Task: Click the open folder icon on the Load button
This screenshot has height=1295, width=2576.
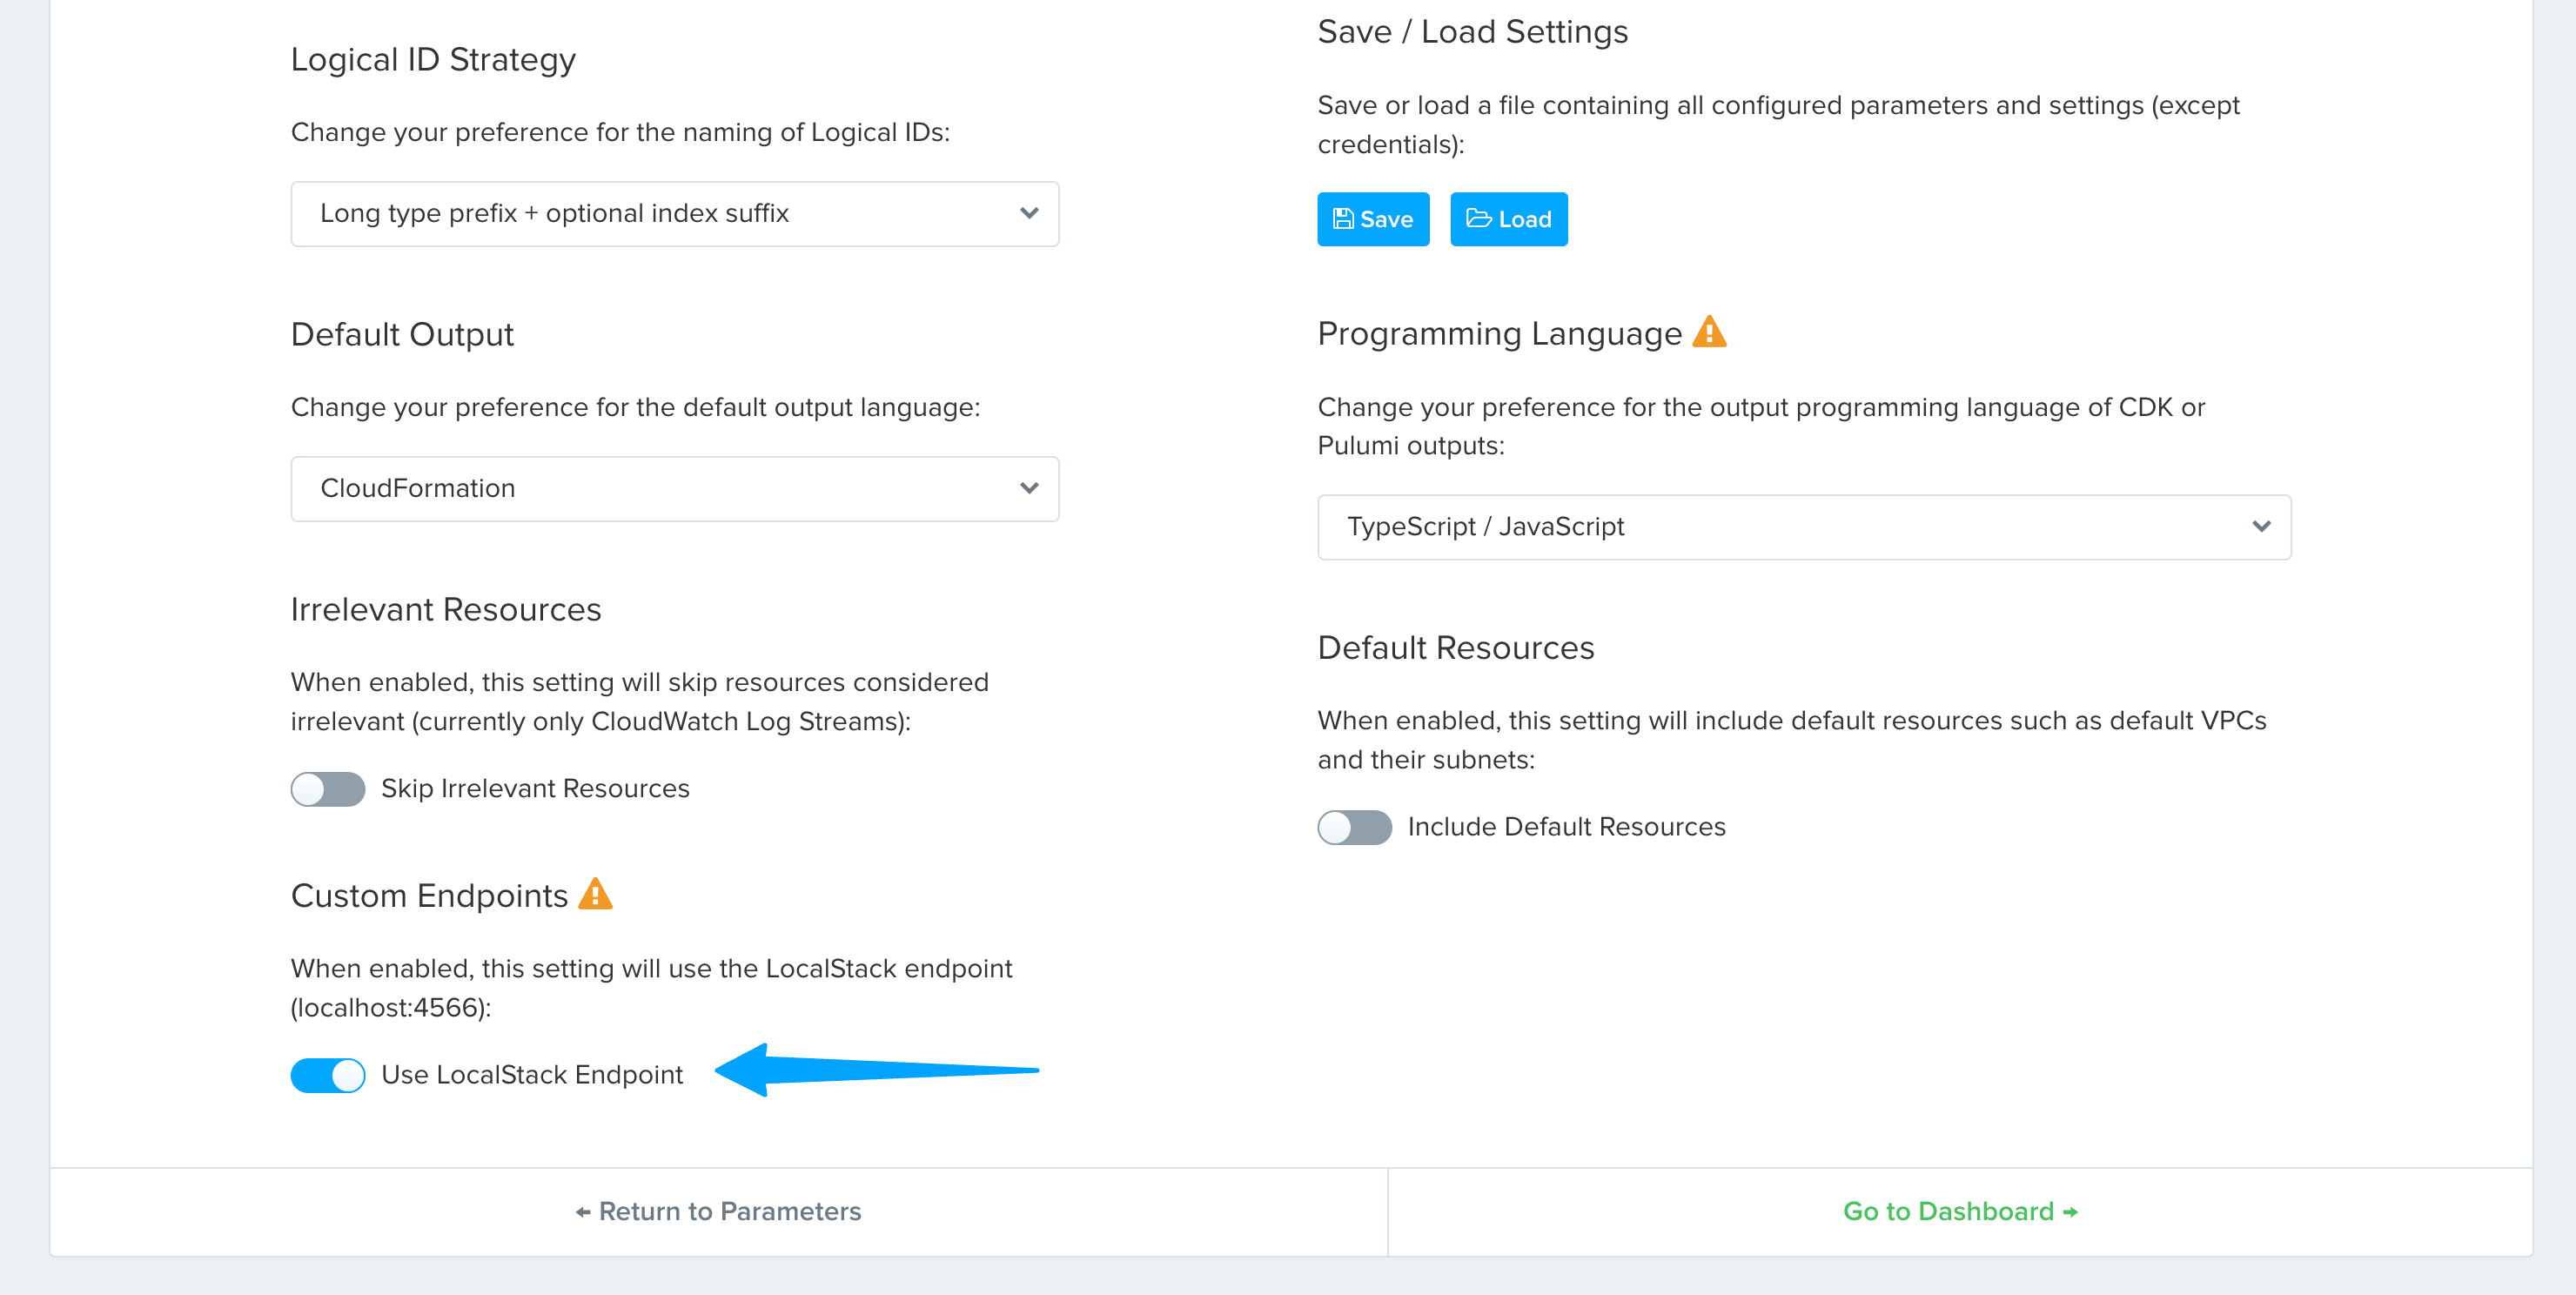Action: click(1480, 219)
